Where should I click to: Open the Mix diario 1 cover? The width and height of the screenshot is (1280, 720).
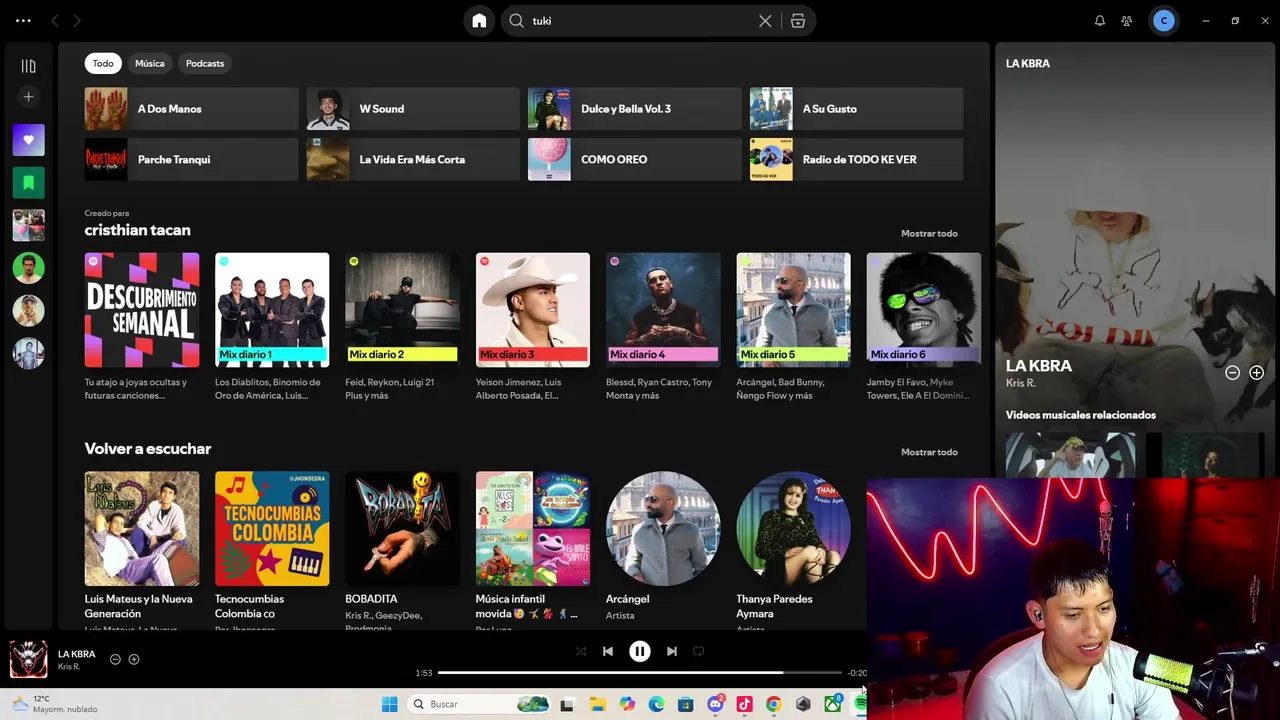pos(272,310)
